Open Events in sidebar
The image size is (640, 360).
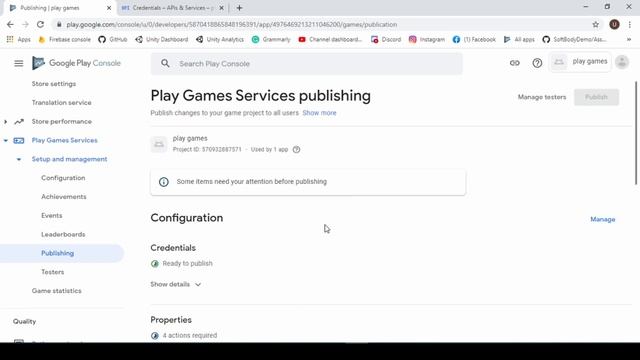click(52, 216)
